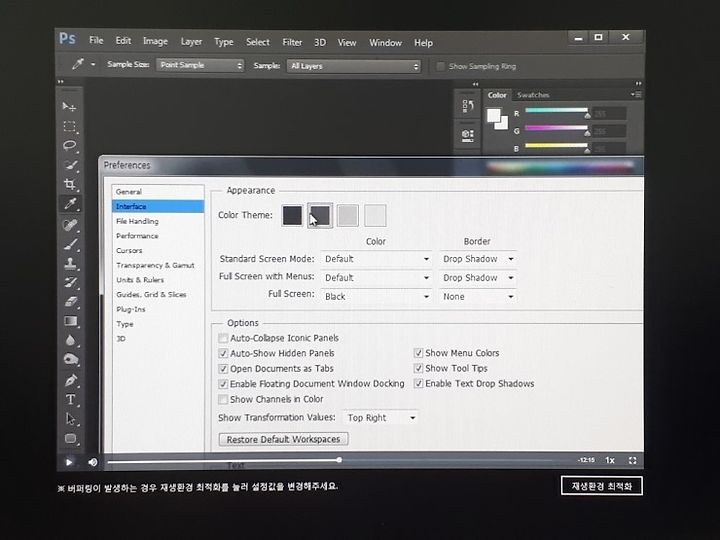The image size is (720, 540).
Task: Select the Healing Brush tool
Action: [x=70, y=225]
